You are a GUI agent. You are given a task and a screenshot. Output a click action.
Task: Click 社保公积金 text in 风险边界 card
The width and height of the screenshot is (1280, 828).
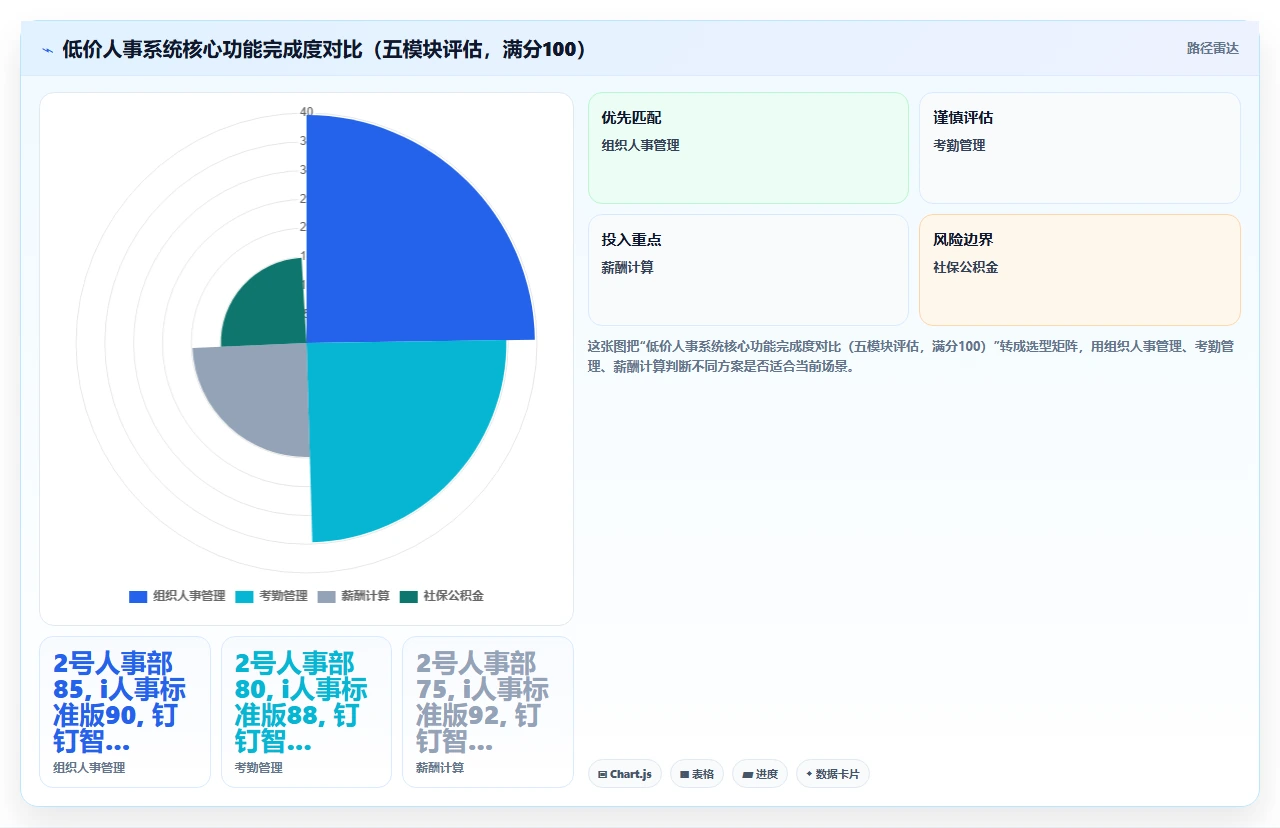pos(965,268)
